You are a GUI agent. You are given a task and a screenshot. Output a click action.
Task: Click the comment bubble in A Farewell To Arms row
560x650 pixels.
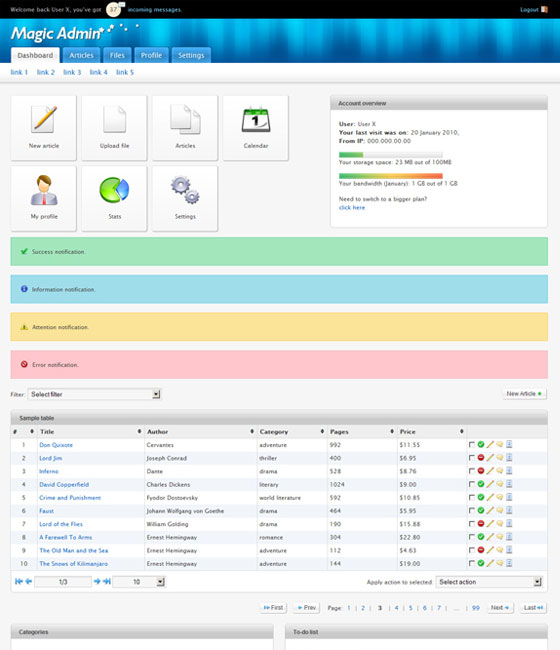(499, 537)
